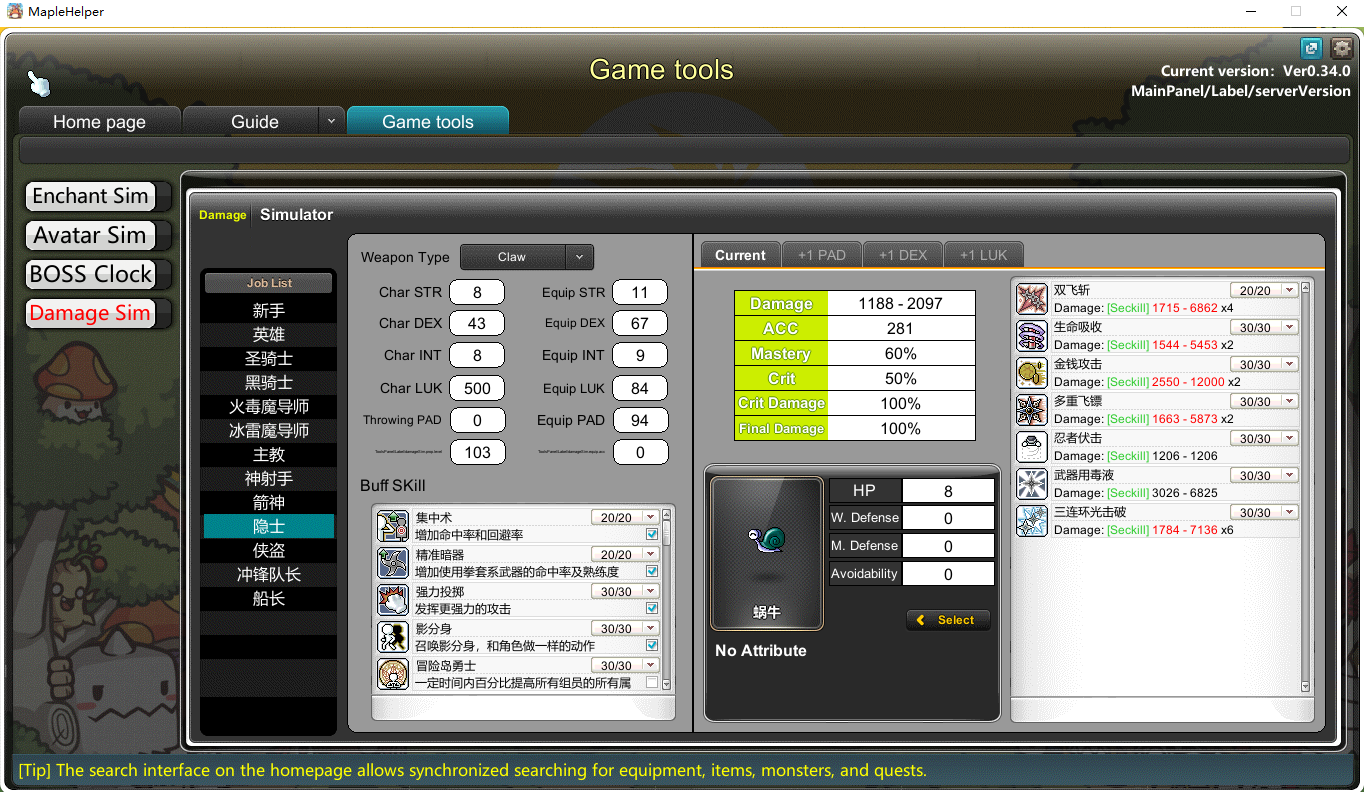
Task: Toggle the 集中术 buff checkbox
Action: pos(652,535)
